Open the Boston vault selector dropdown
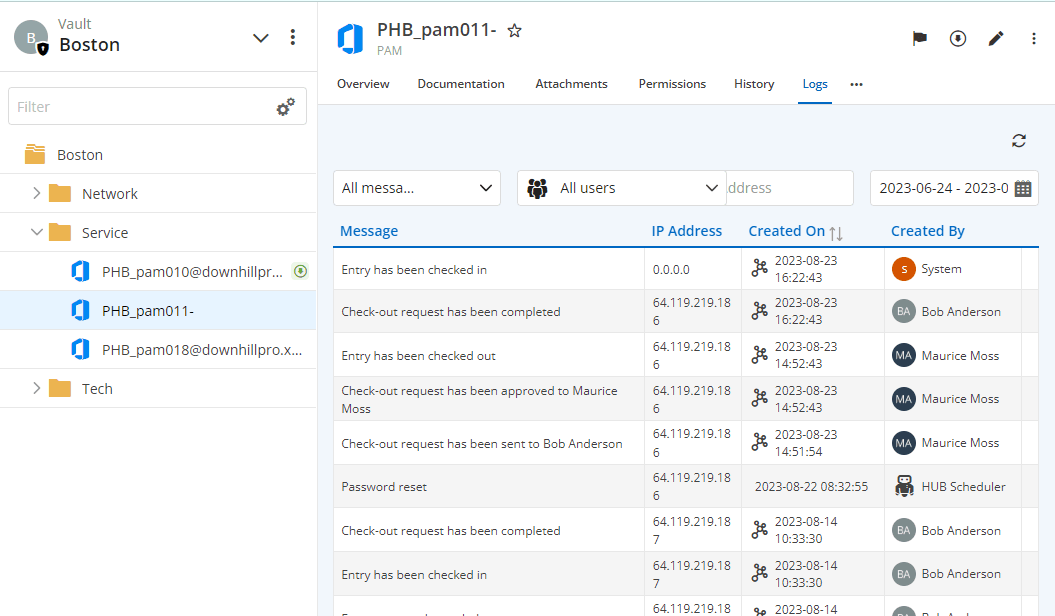This screenshot has height=616, width=1055. [x=260, y=38]
